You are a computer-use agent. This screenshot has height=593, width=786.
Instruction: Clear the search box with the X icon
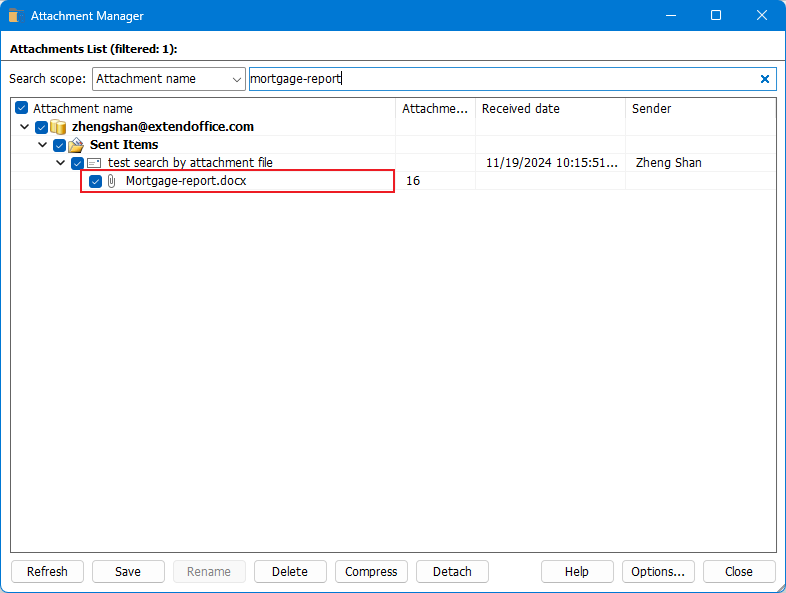pyautogui.click(x=765, y=79)
